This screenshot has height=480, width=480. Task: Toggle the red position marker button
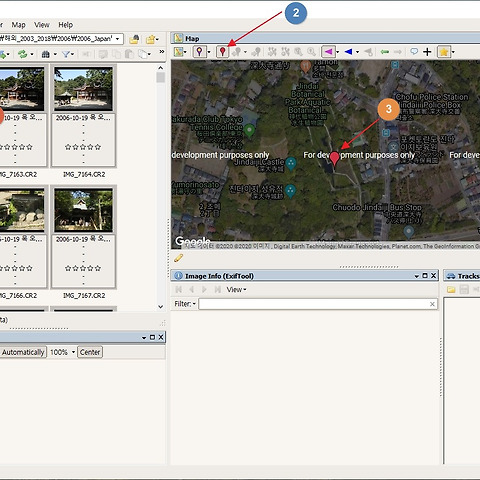(222, 52)
